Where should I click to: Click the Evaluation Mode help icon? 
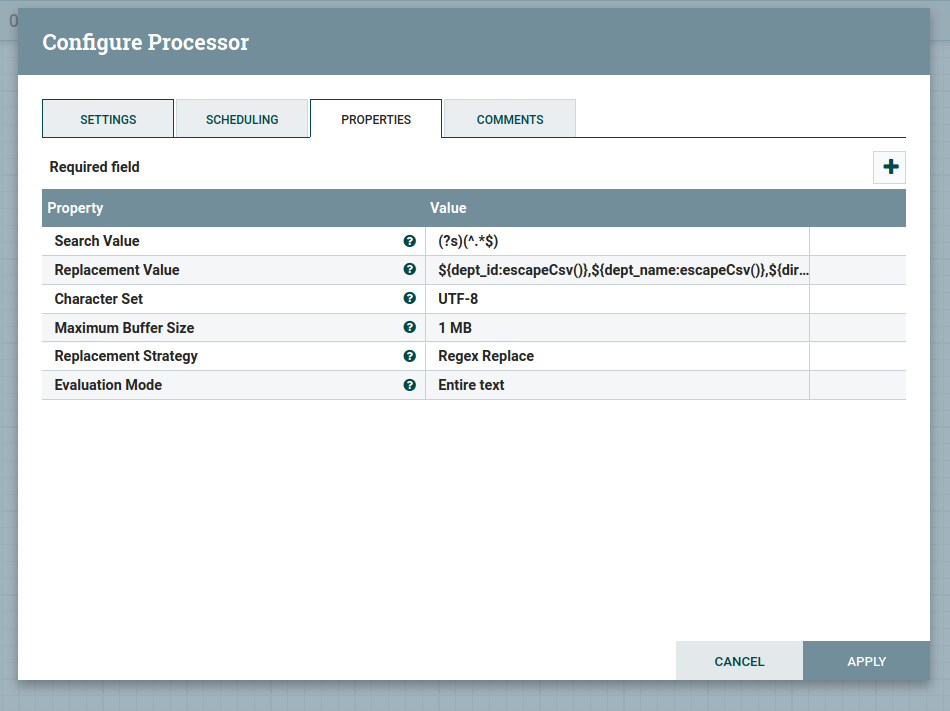coord(409,385)
